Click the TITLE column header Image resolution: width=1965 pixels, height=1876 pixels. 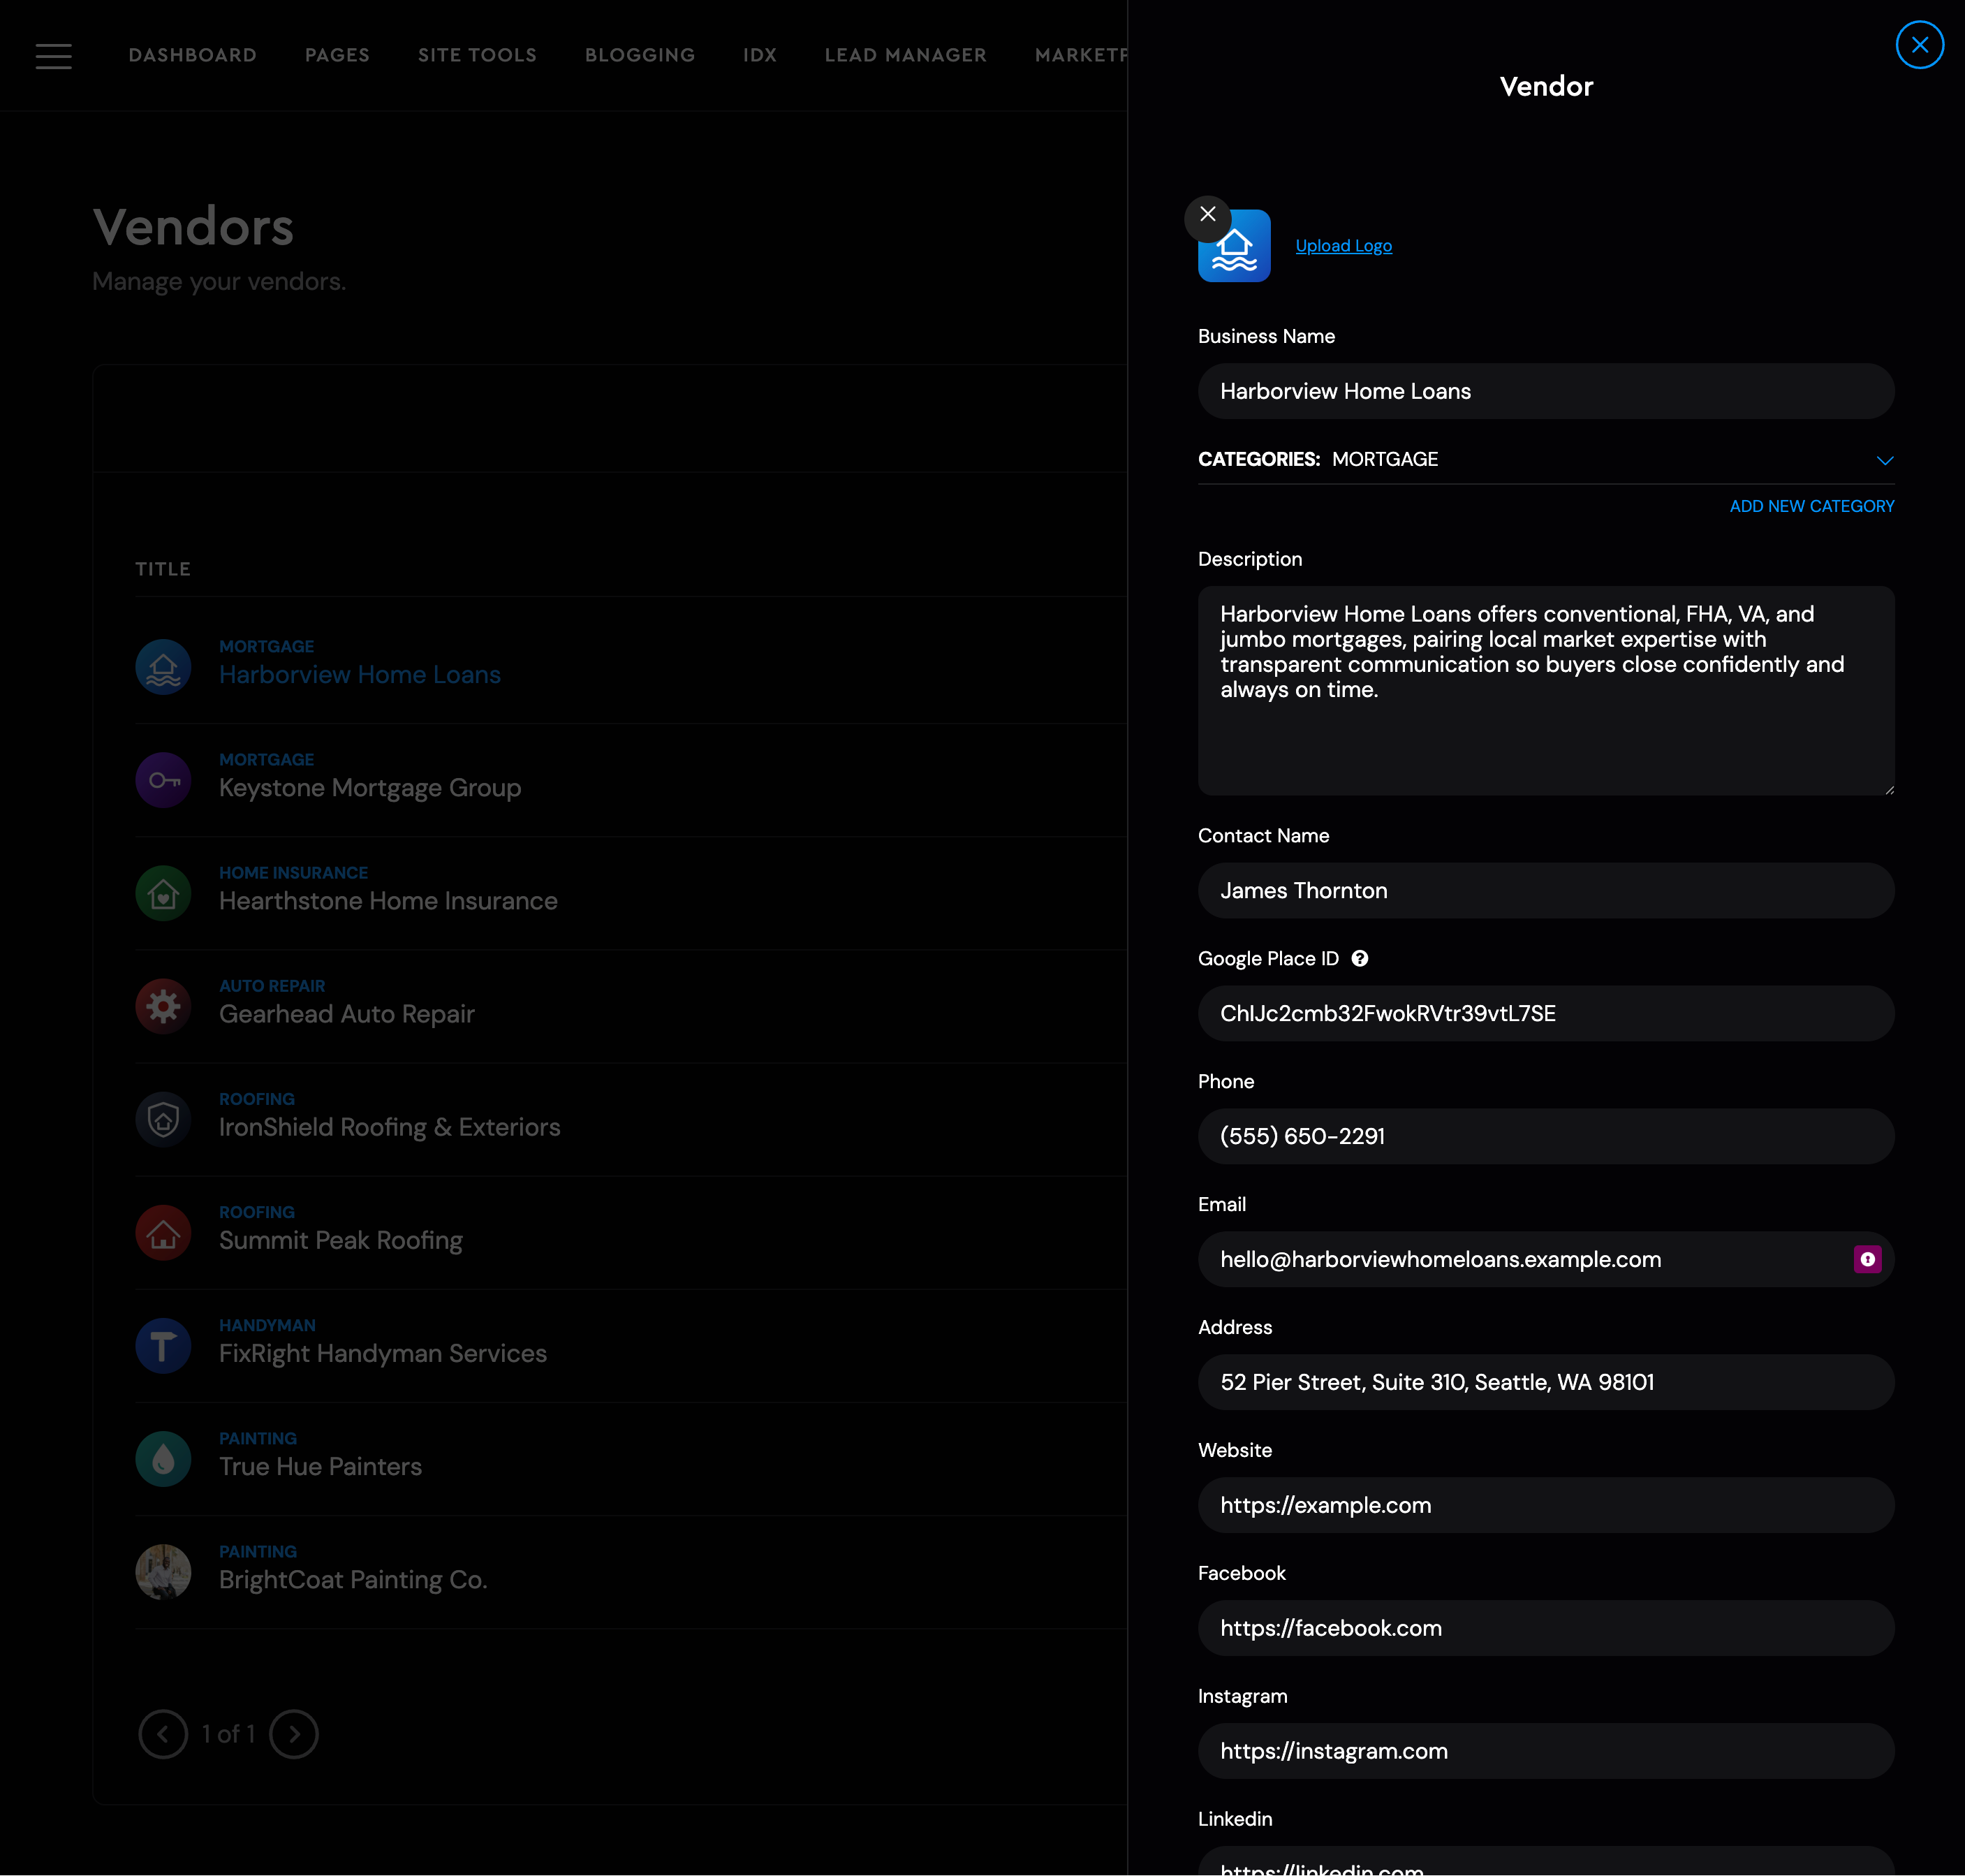(x=163, y=569)
